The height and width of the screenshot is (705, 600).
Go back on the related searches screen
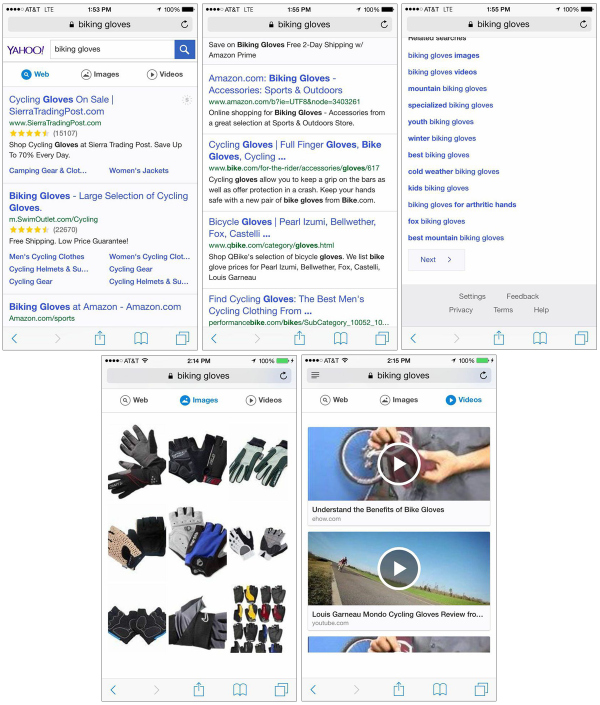tap(413, 338)
